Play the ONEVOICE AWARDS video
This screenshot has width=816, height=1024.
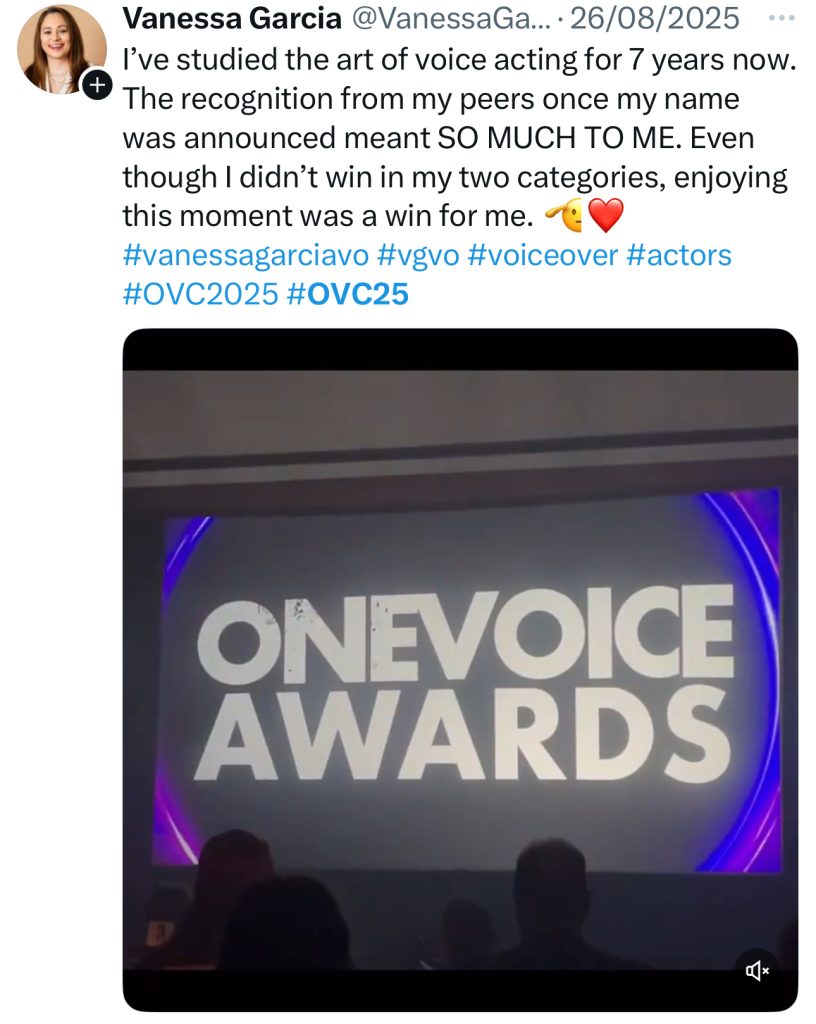[460, 670]
